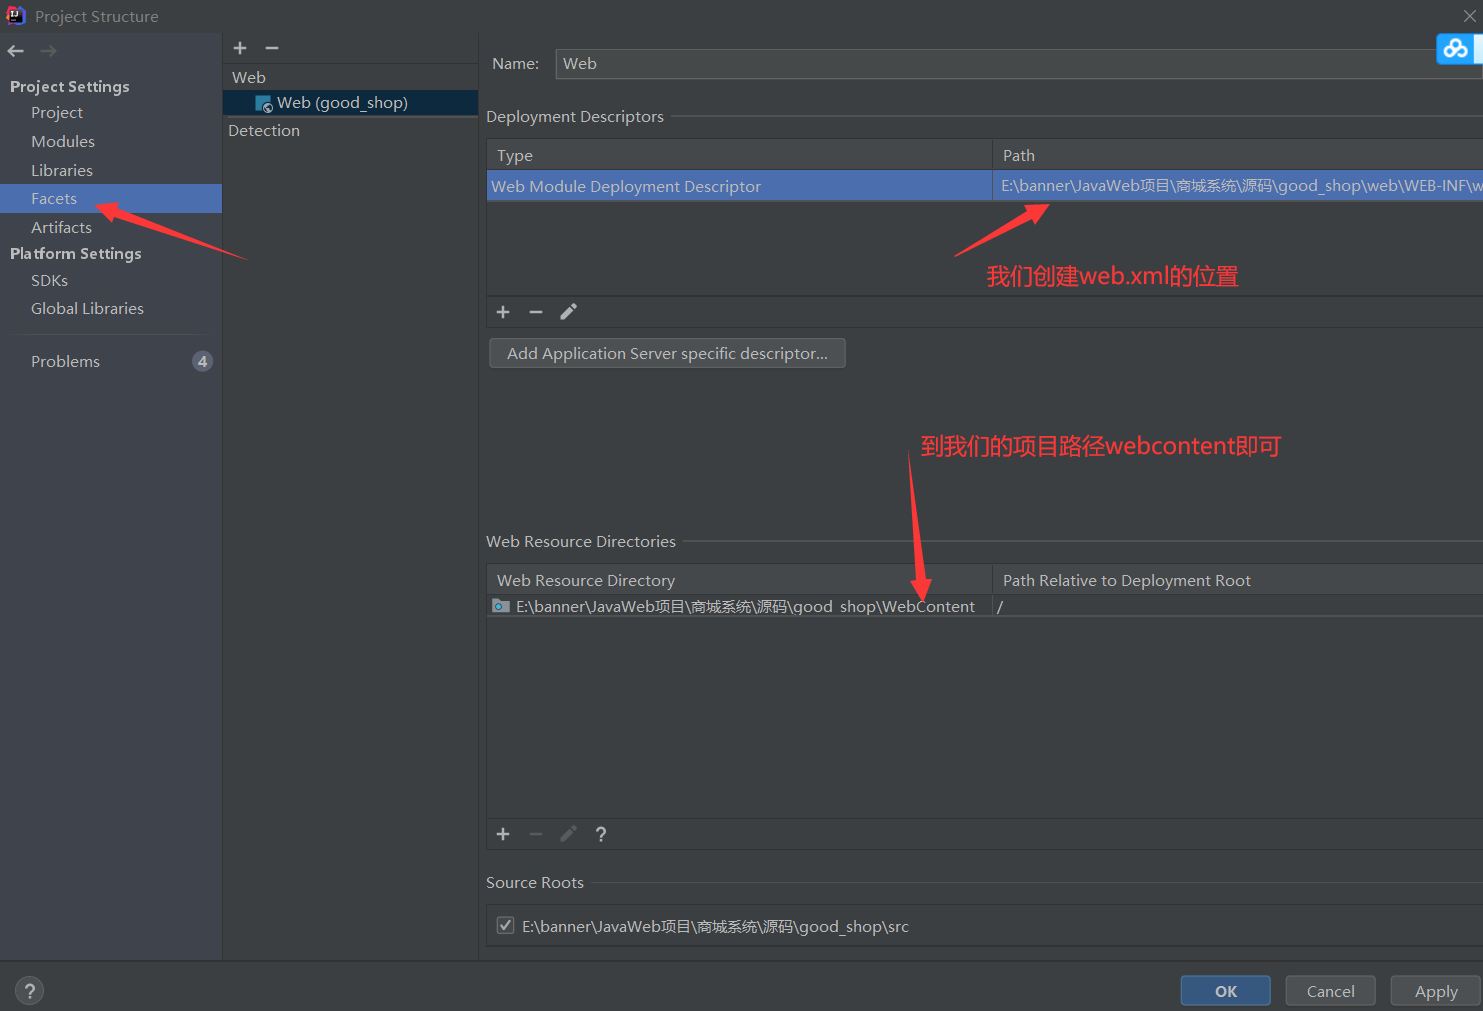Edit deployment descriptor with the pencil icon
1483x1011 pixels.
click(x=568, y=312)
